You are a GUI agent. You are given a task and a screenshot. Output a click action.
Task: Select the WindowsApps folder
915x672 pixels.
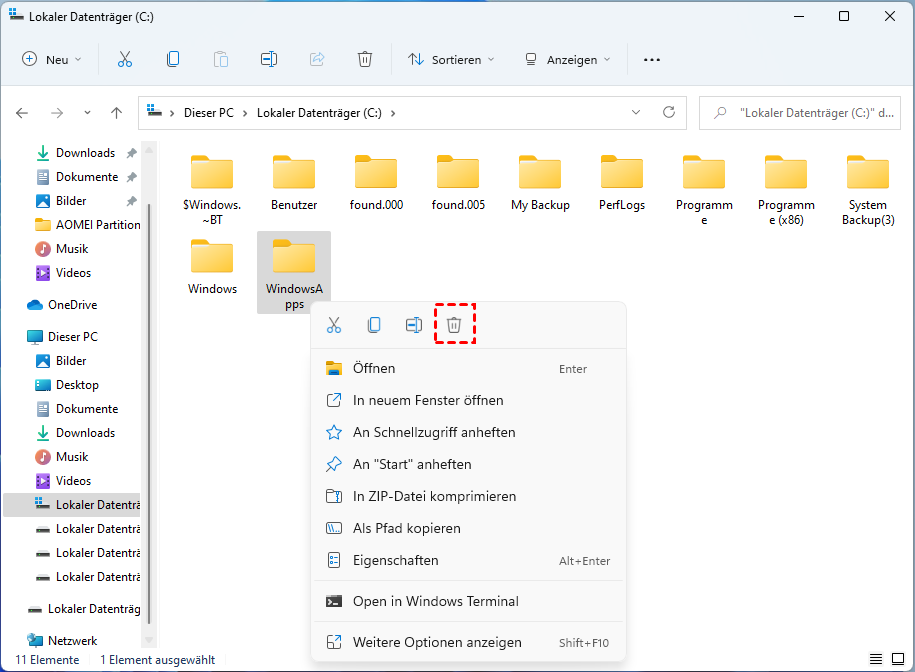pos(294,273)
